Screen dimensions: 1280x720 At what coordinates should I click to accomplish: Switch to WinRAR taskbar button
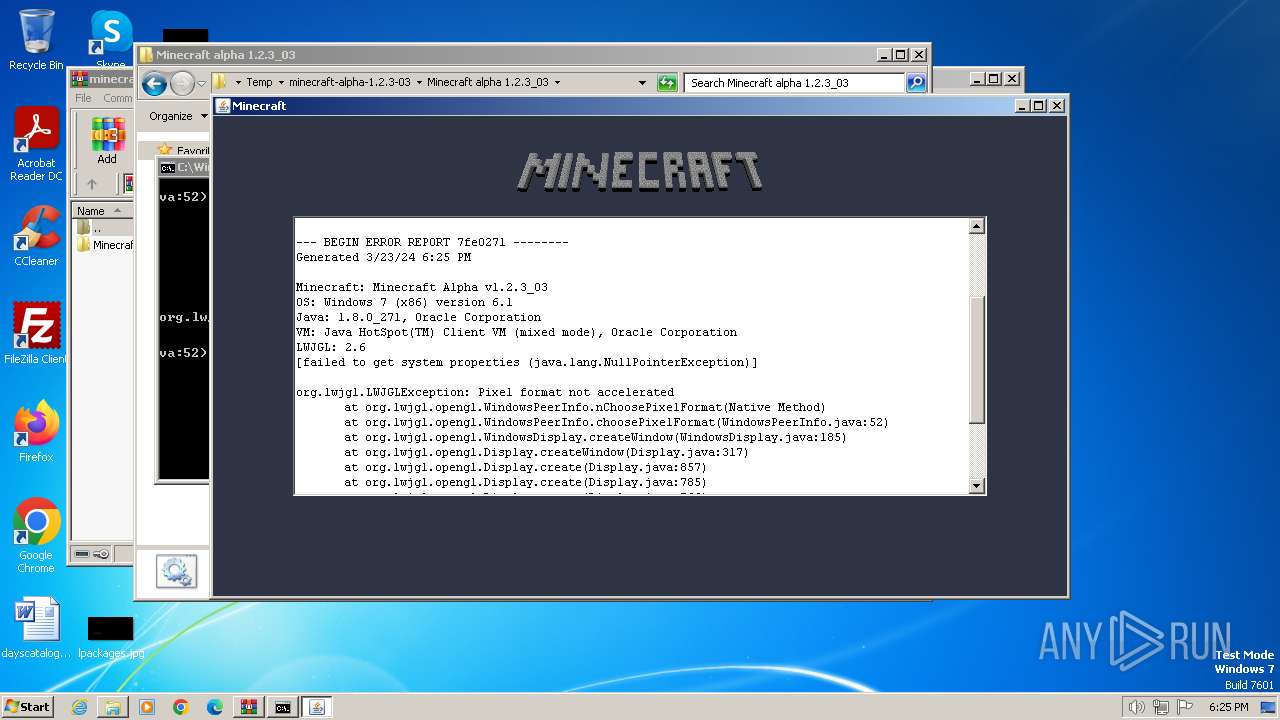pos(249,707)
